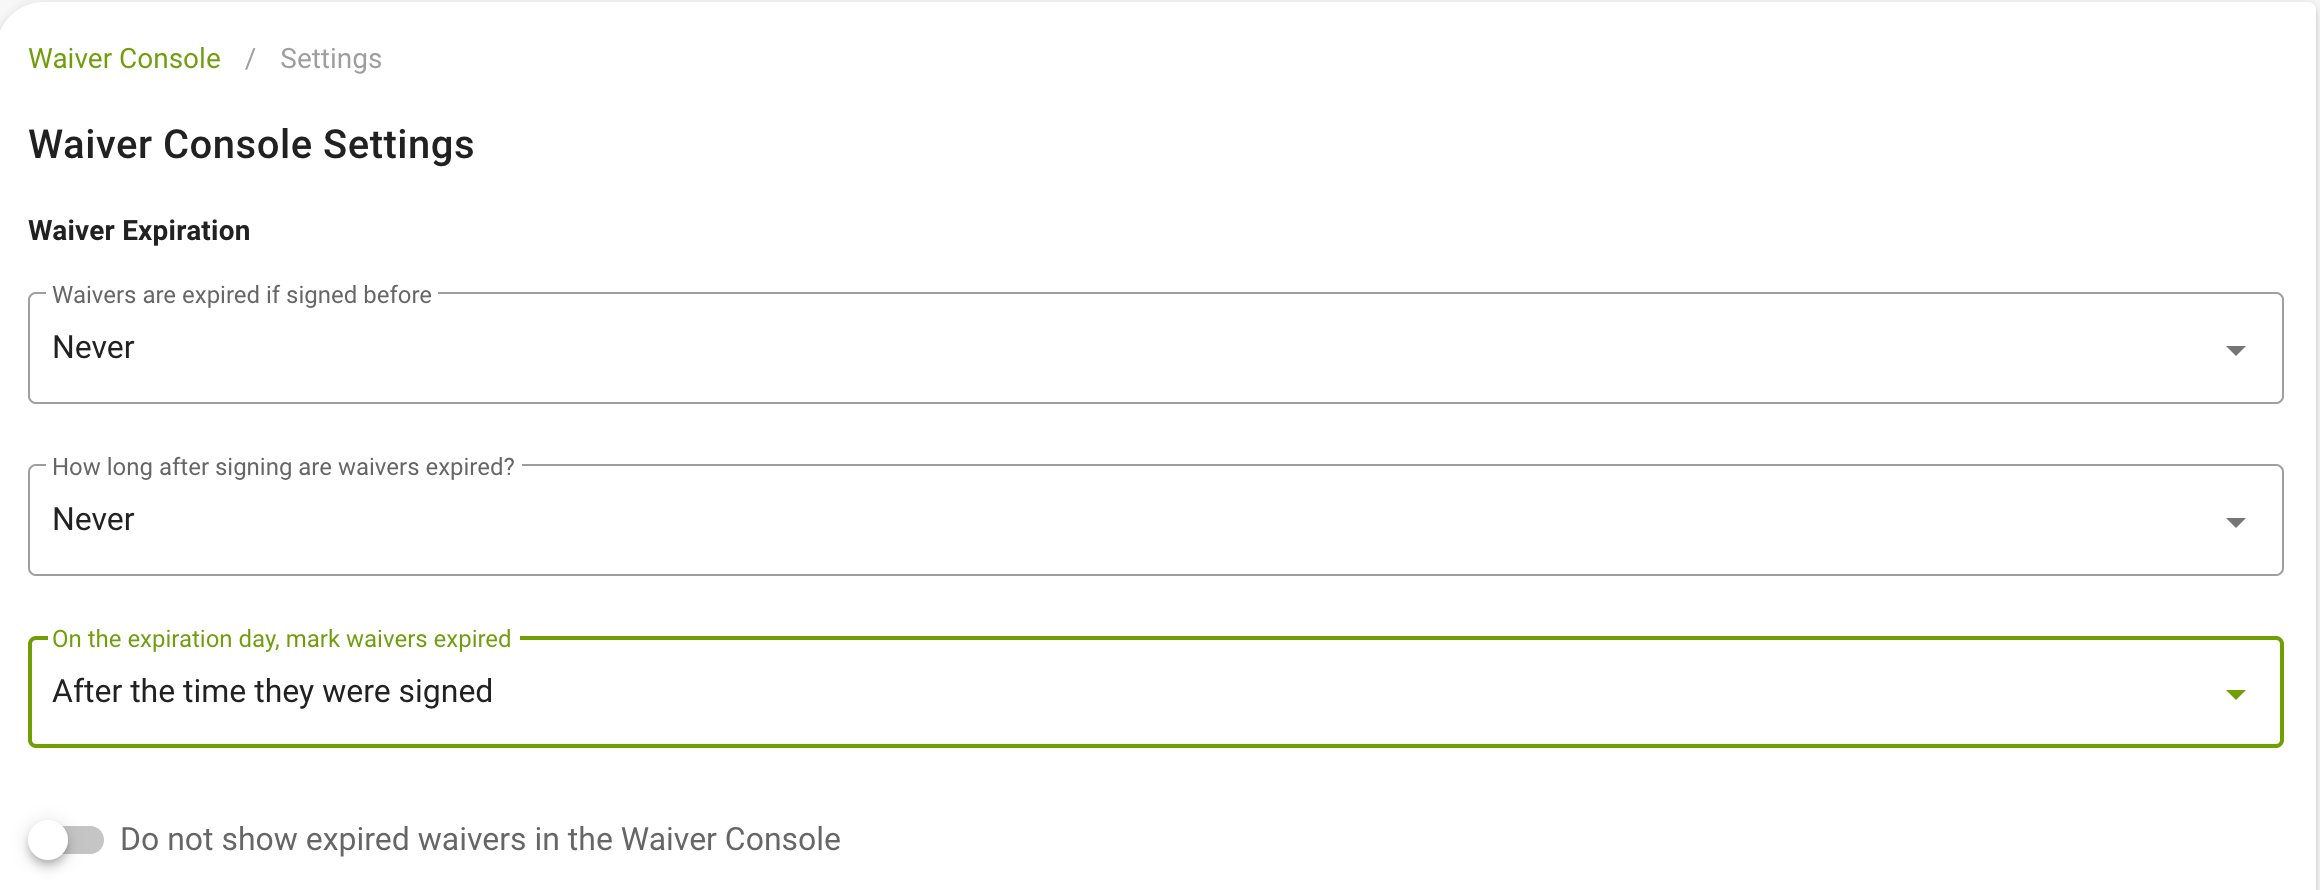Click the Settings breadcrumb item
Image resolution: width=2320 pixels, height=890 pixels.
[x=331, y=59]
